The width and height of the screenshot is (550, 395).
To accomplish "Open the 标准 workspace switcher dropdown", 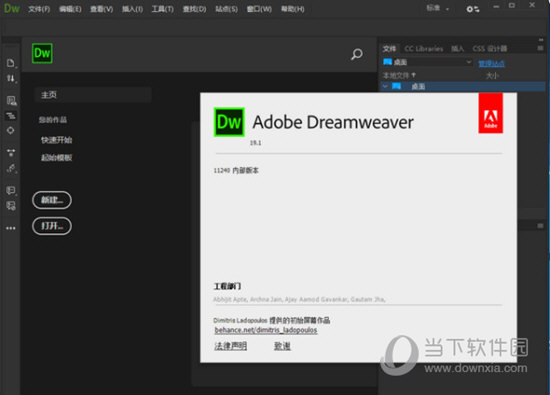I will [437, 8].
